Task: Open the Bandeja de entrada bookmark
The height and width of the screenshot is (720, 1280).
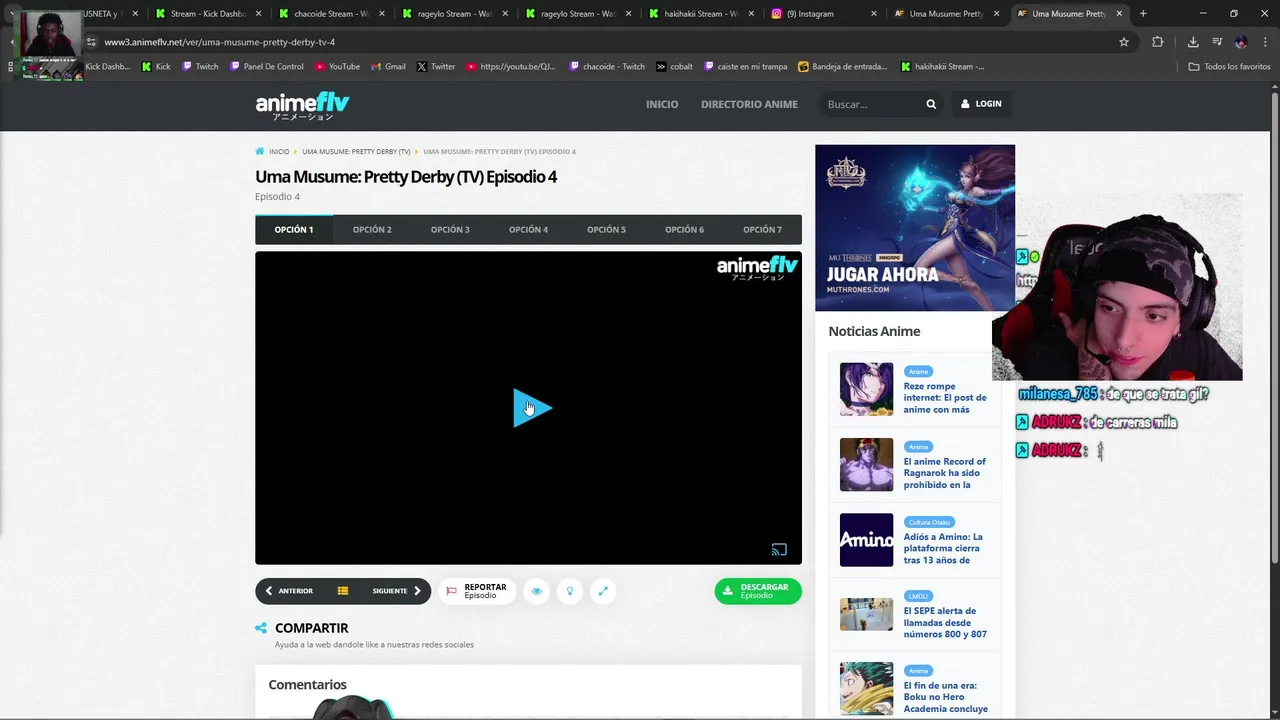Action: [843, 67]
